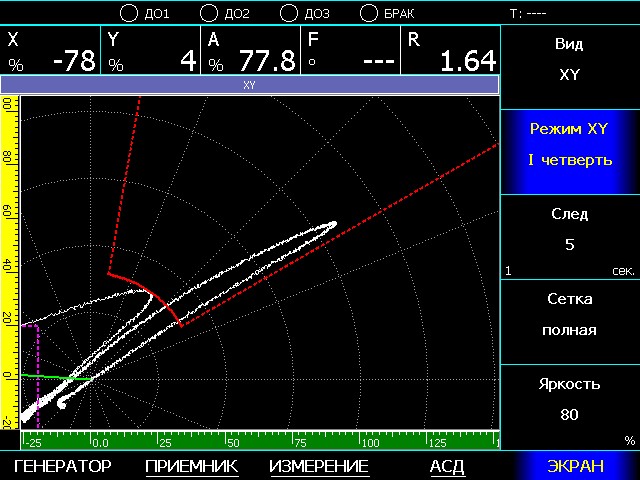Select the R readout value 1.64

[450, 51]
